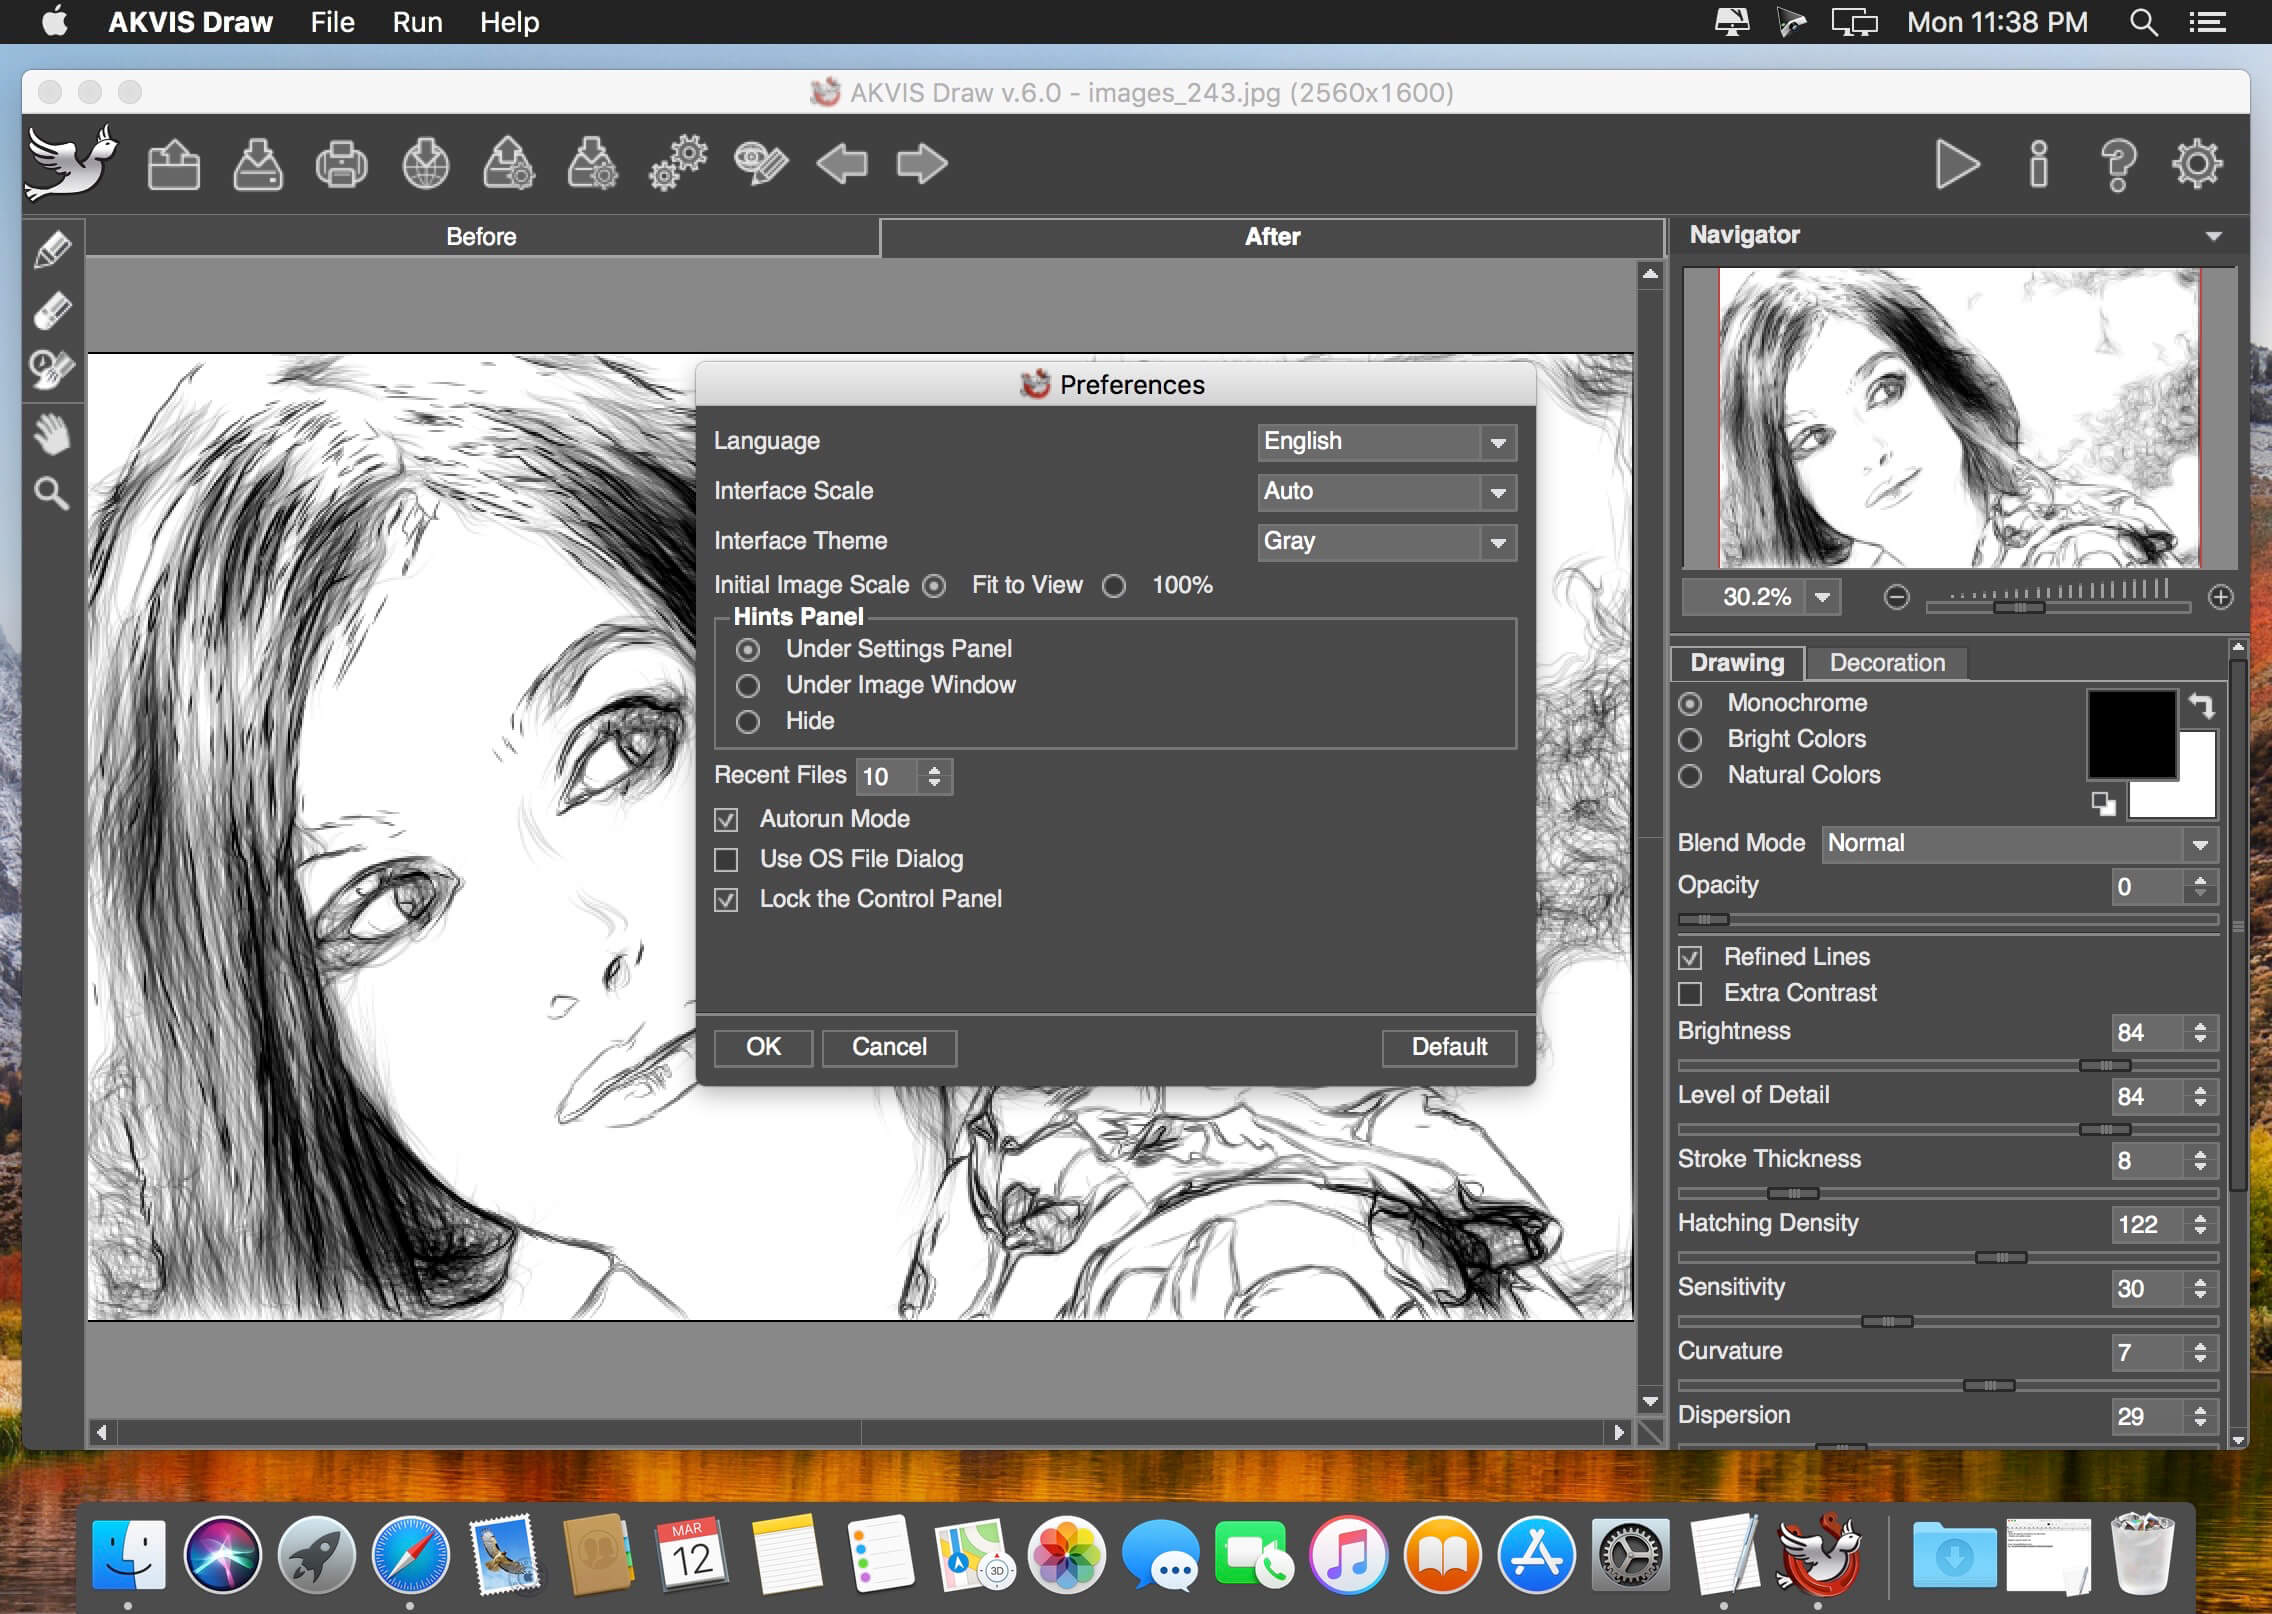Click the Undo left arrow icon
This screenshot has height=1614, width=2272.
click(842, 164)
